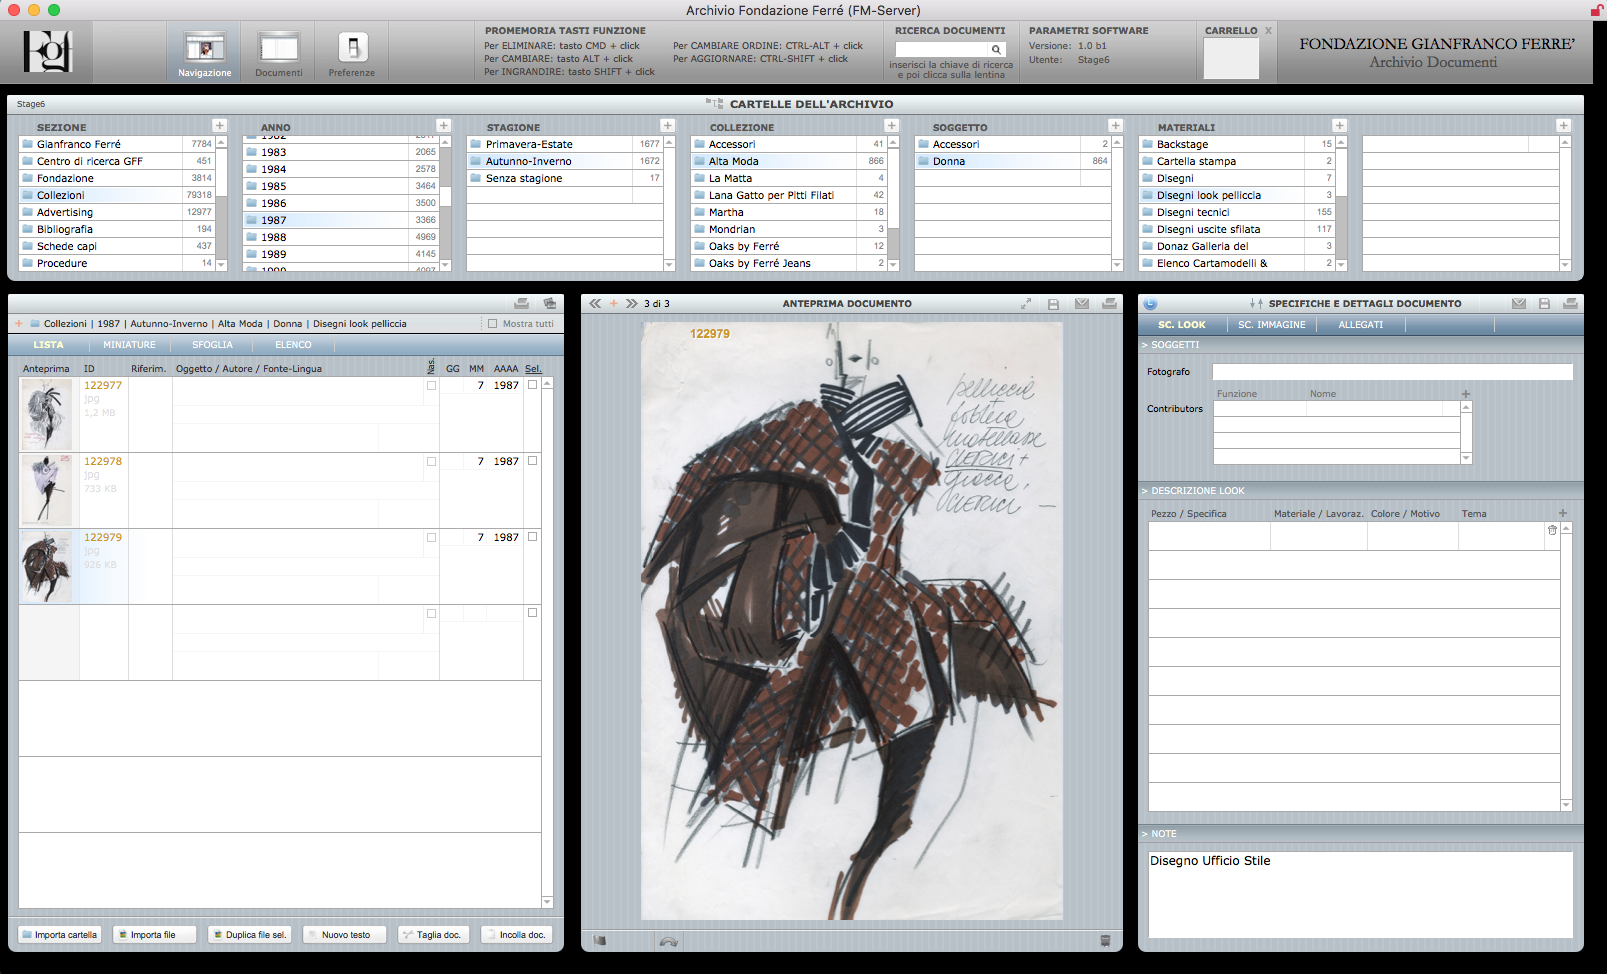Click the Ricerca Documenti search field
1607x974 pixels.
point(942,49)
